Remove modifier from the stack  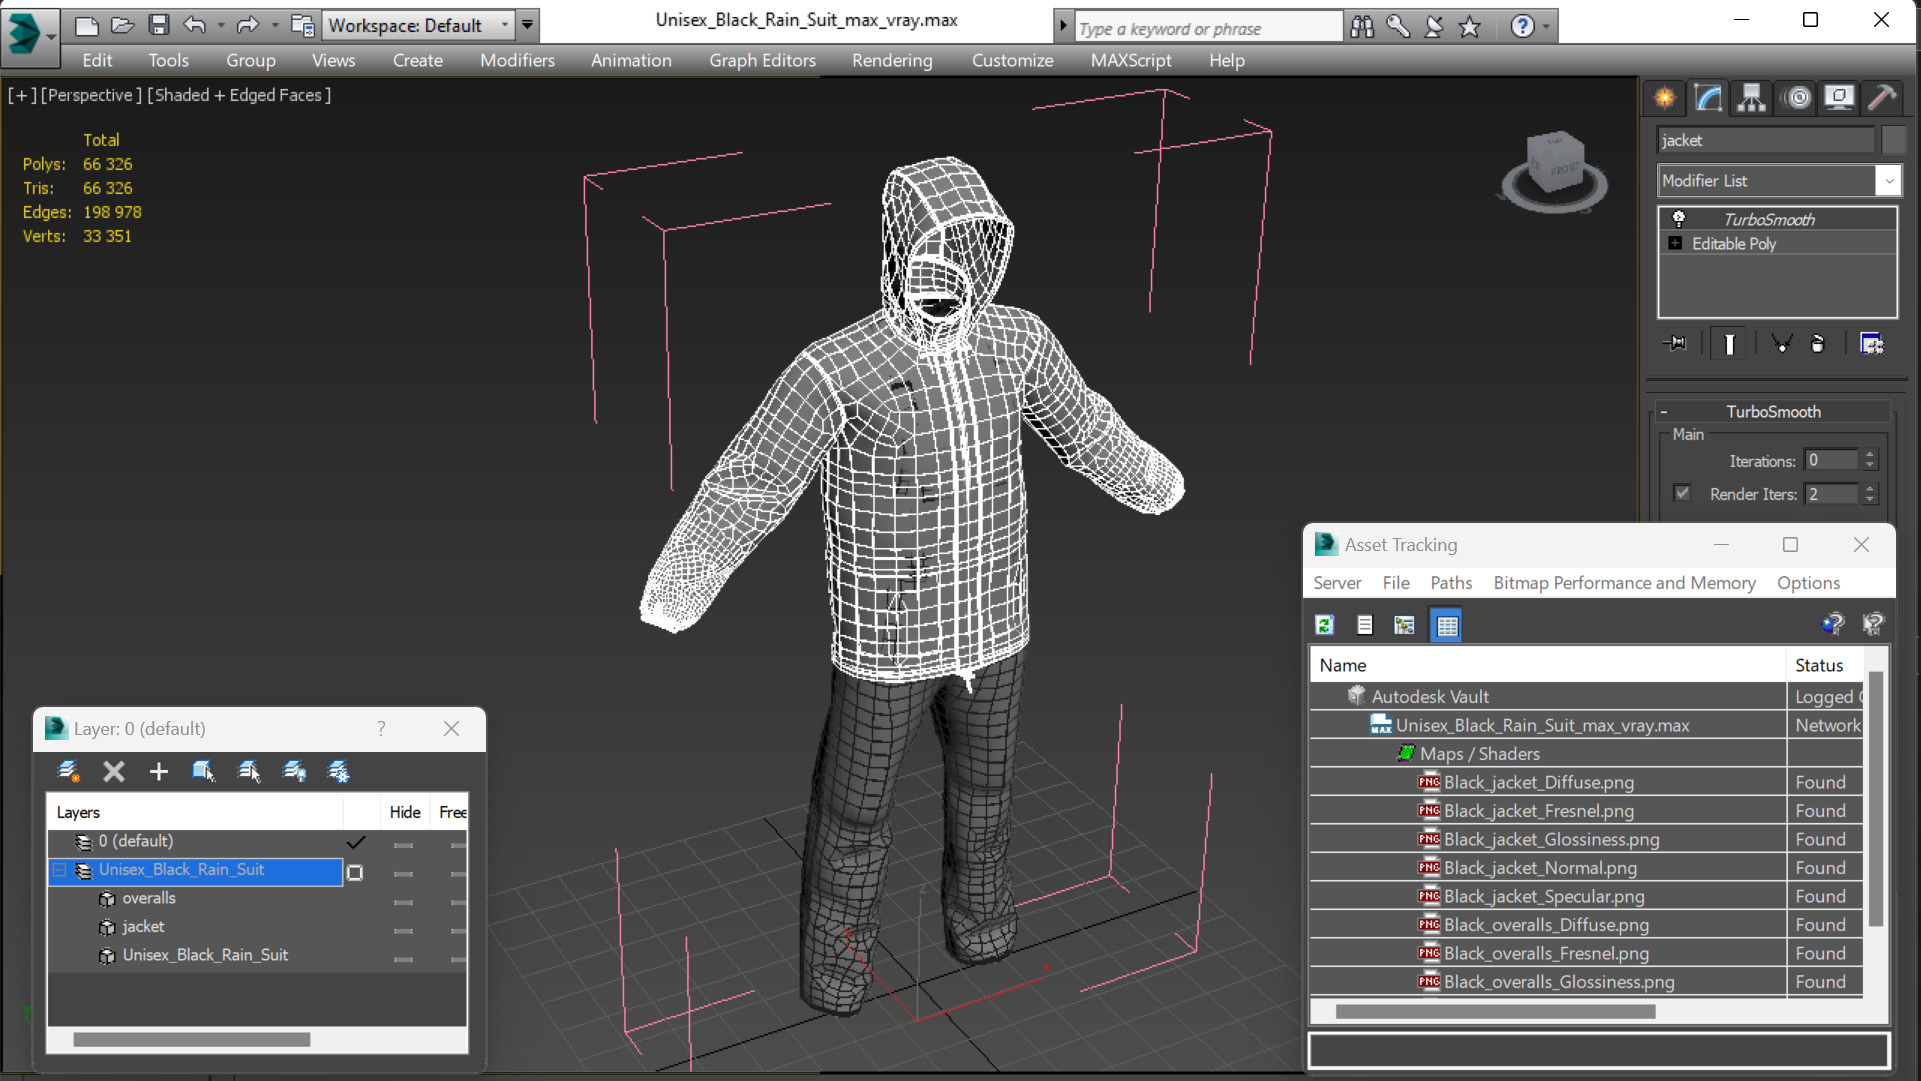pos(1818,343)
